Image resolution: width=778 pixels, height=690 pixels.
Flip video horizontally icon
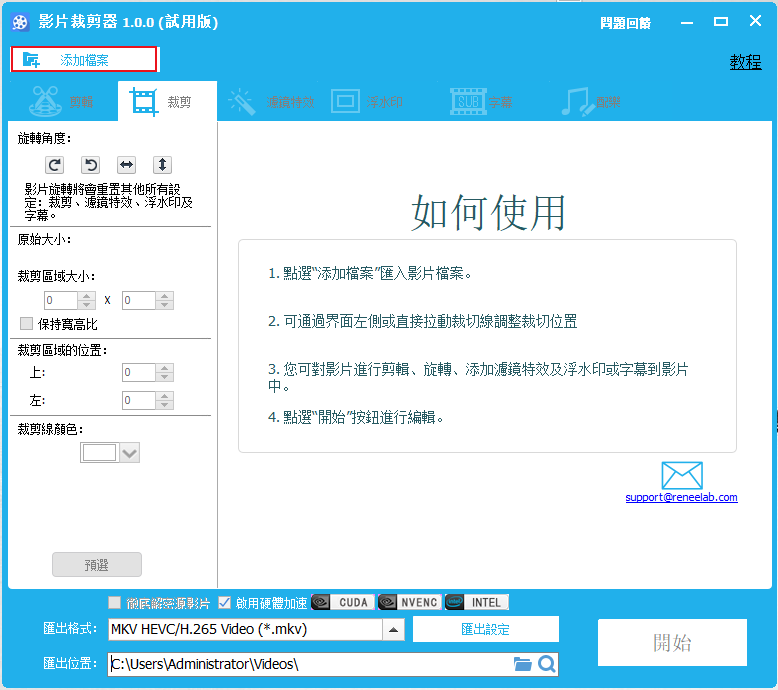point(127,165)
